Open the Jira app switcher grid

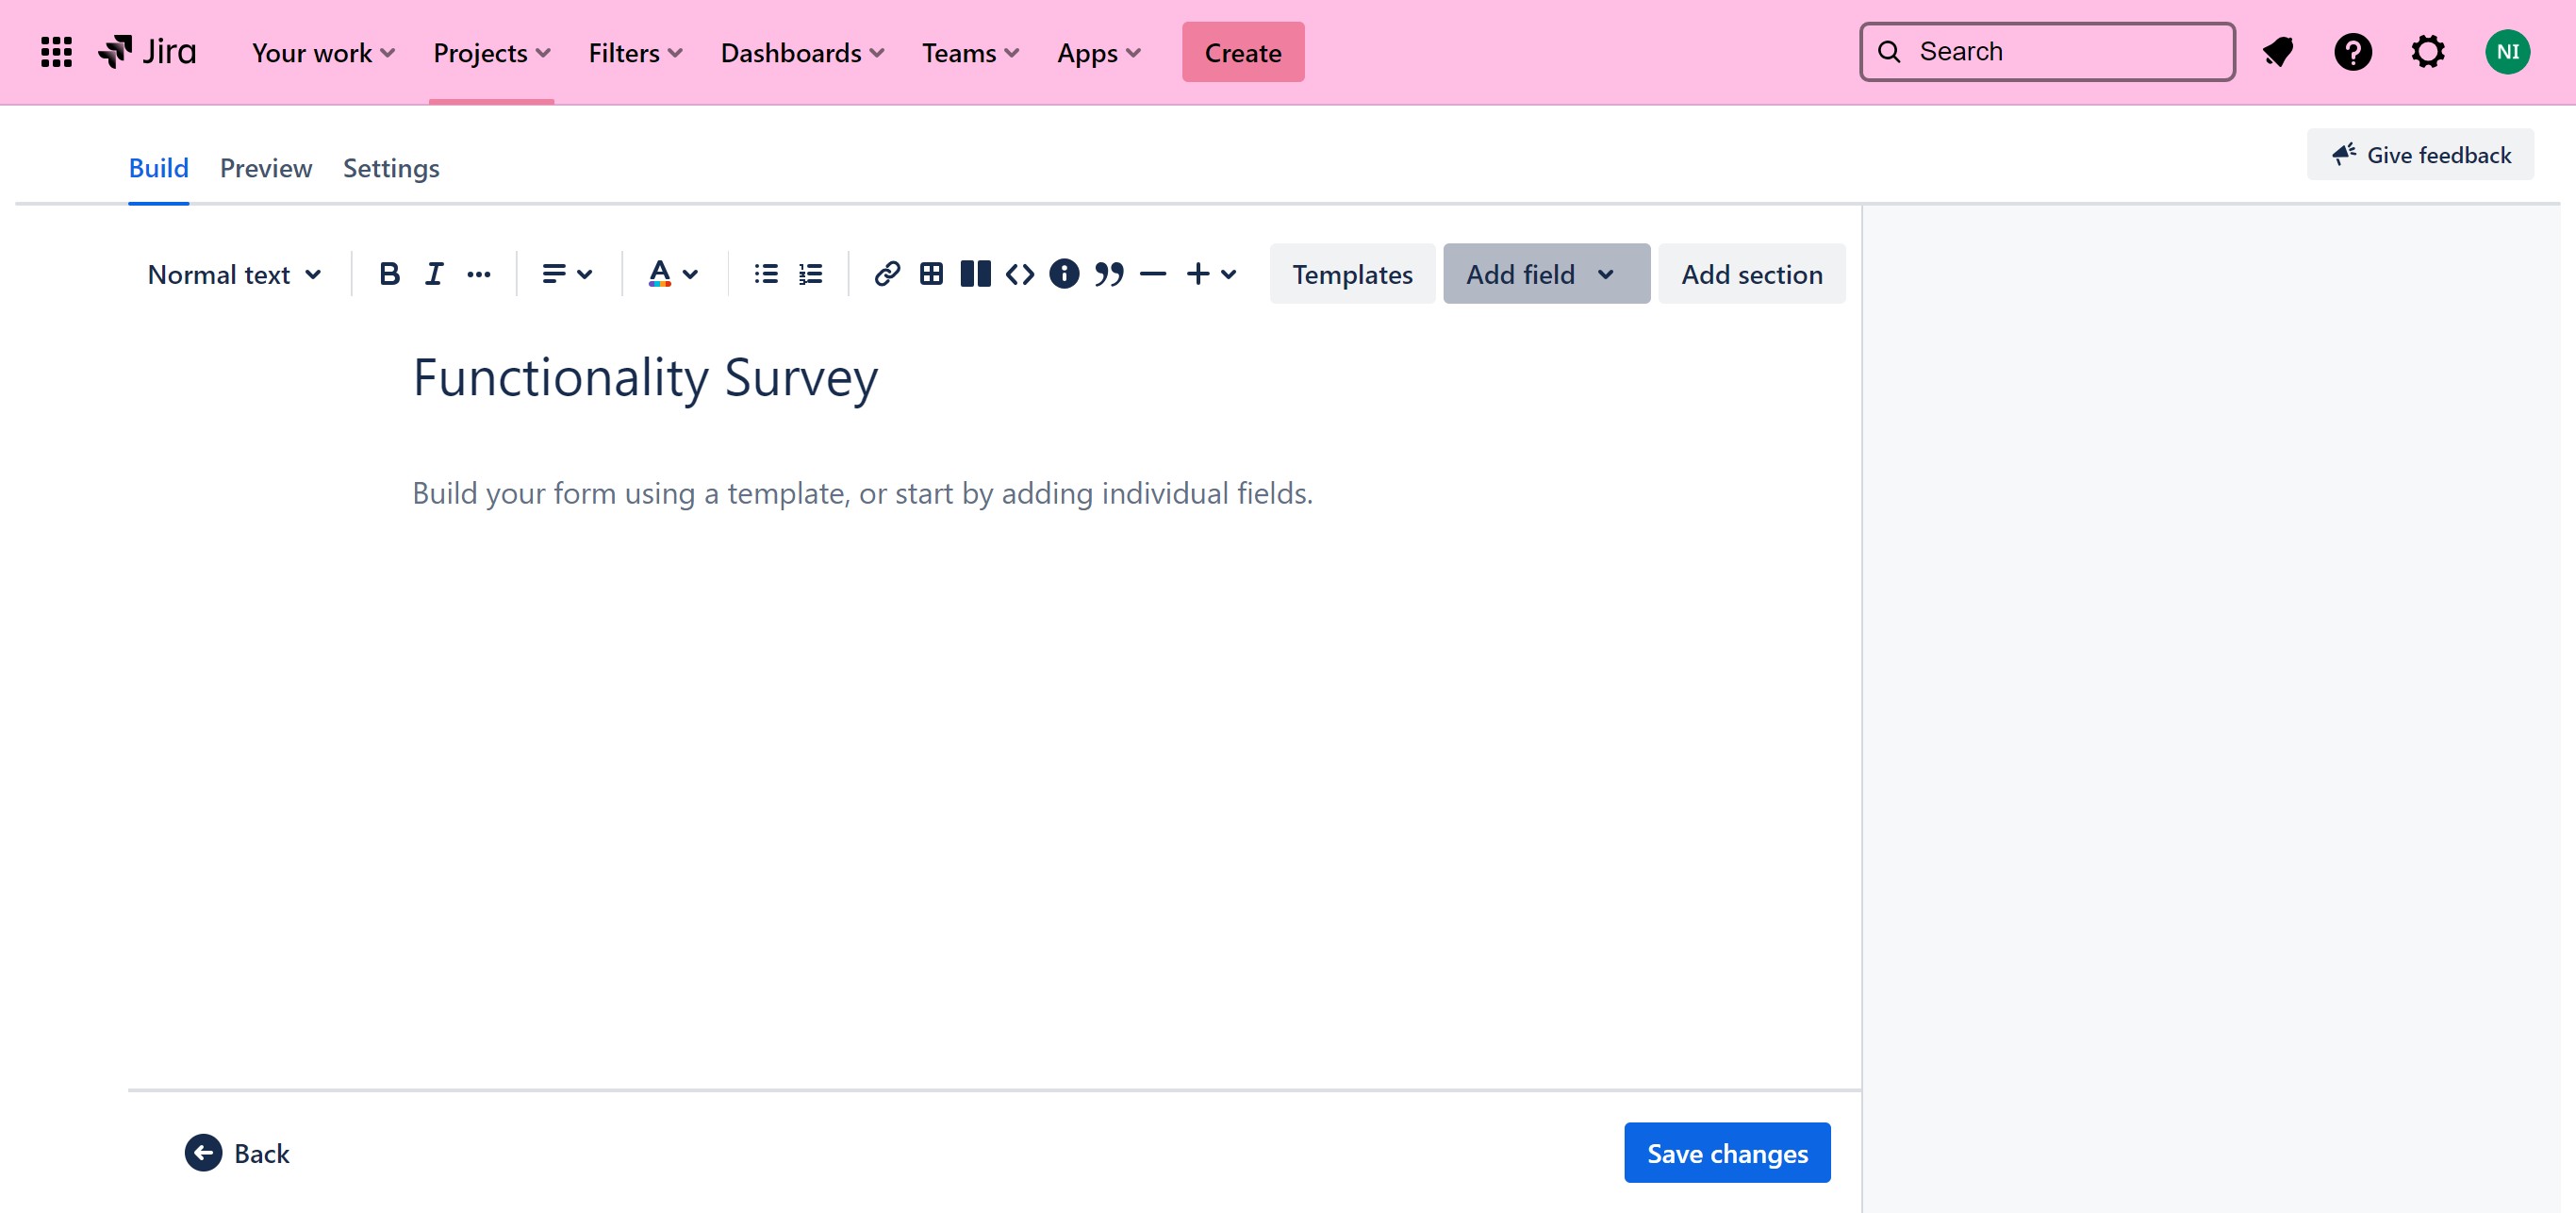coord(56,52)
